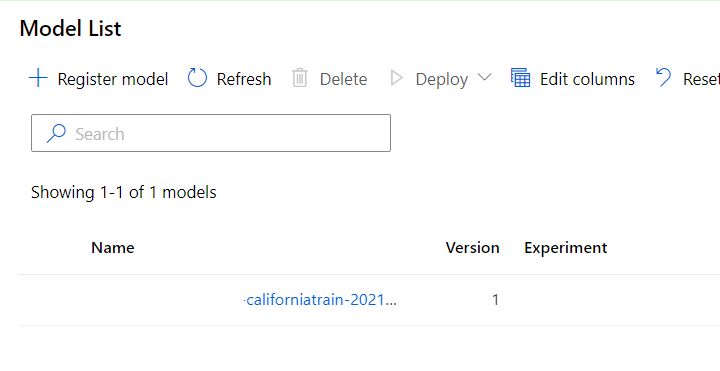Select the Register model label
Viewport: 720px width, 371px height.
[113, 79]
